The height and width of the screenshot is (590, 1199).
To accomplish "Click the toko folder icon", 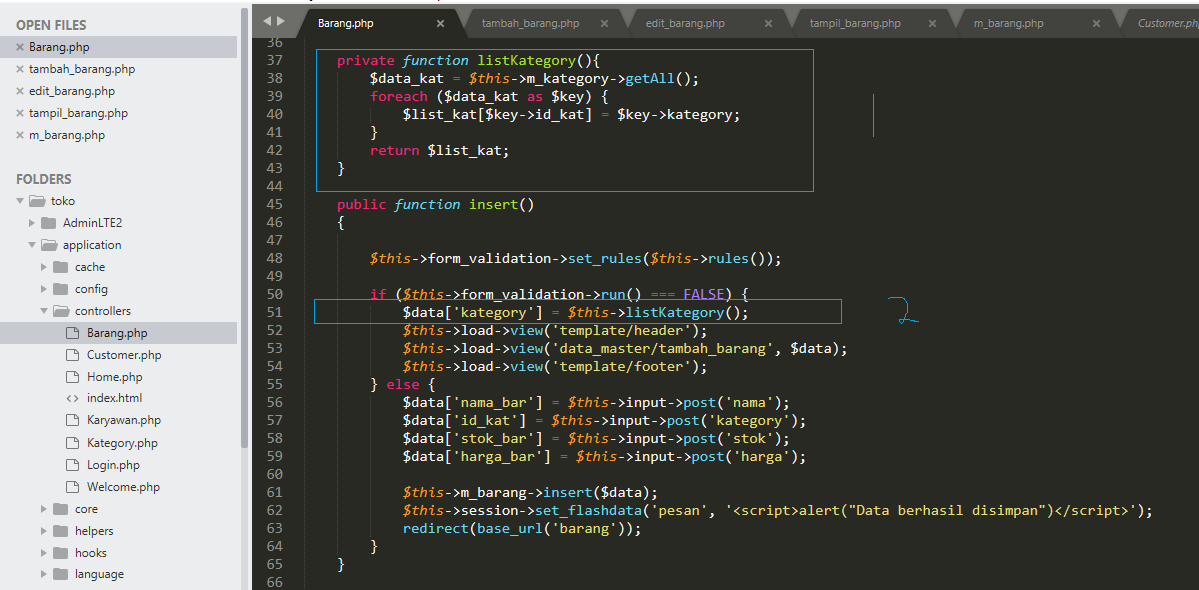I will point(37,202).
